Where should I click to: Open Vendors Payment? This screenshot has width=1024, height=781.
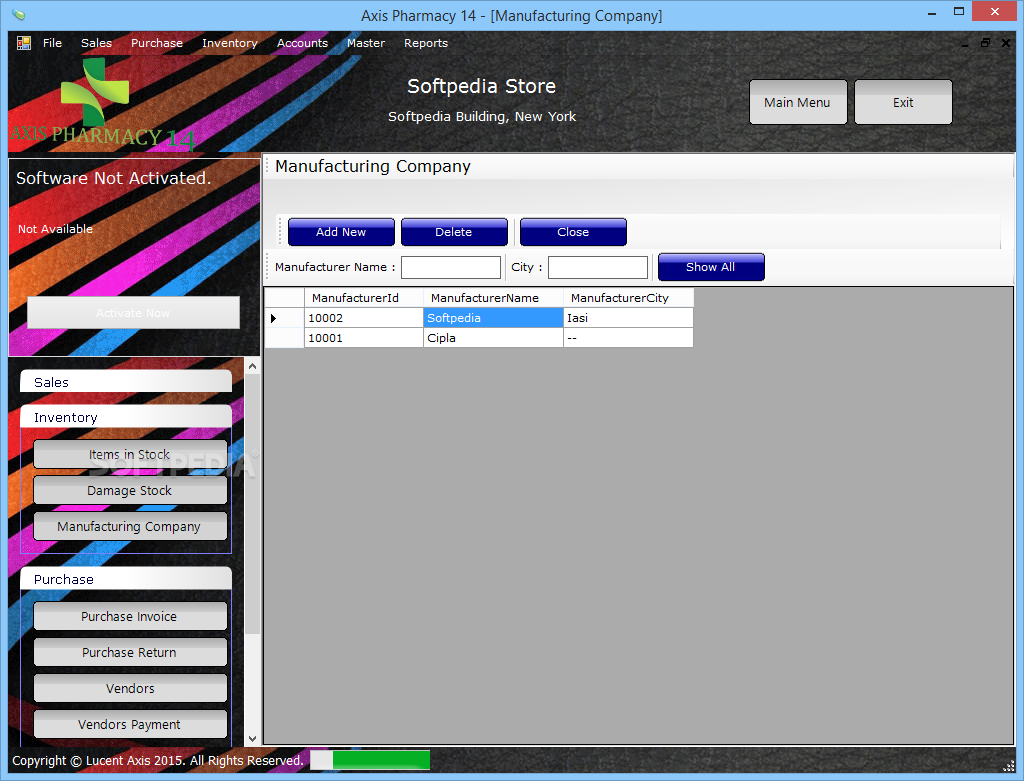(x=130, y=724)
